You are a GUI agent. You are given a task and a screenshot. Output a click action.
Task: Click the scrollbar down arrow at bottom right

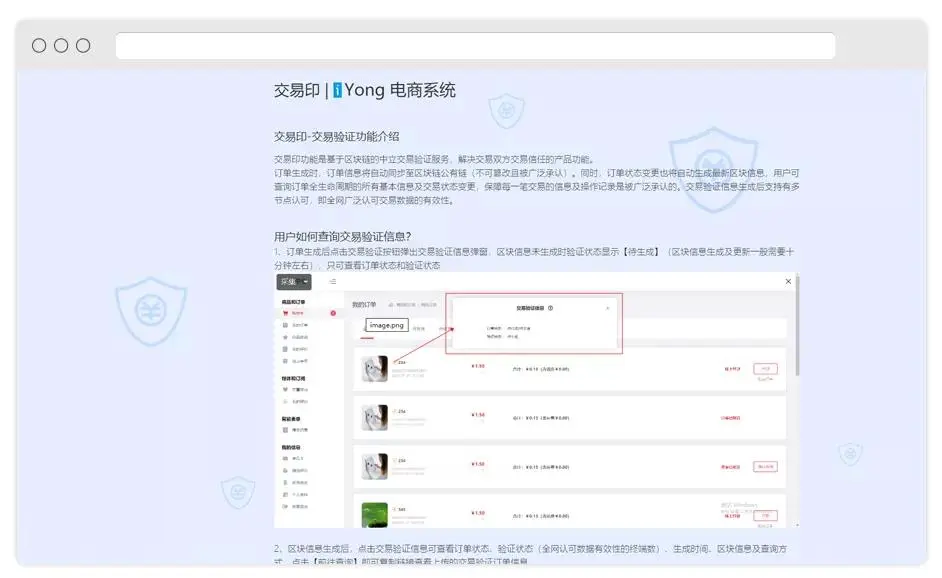(796, 523)
